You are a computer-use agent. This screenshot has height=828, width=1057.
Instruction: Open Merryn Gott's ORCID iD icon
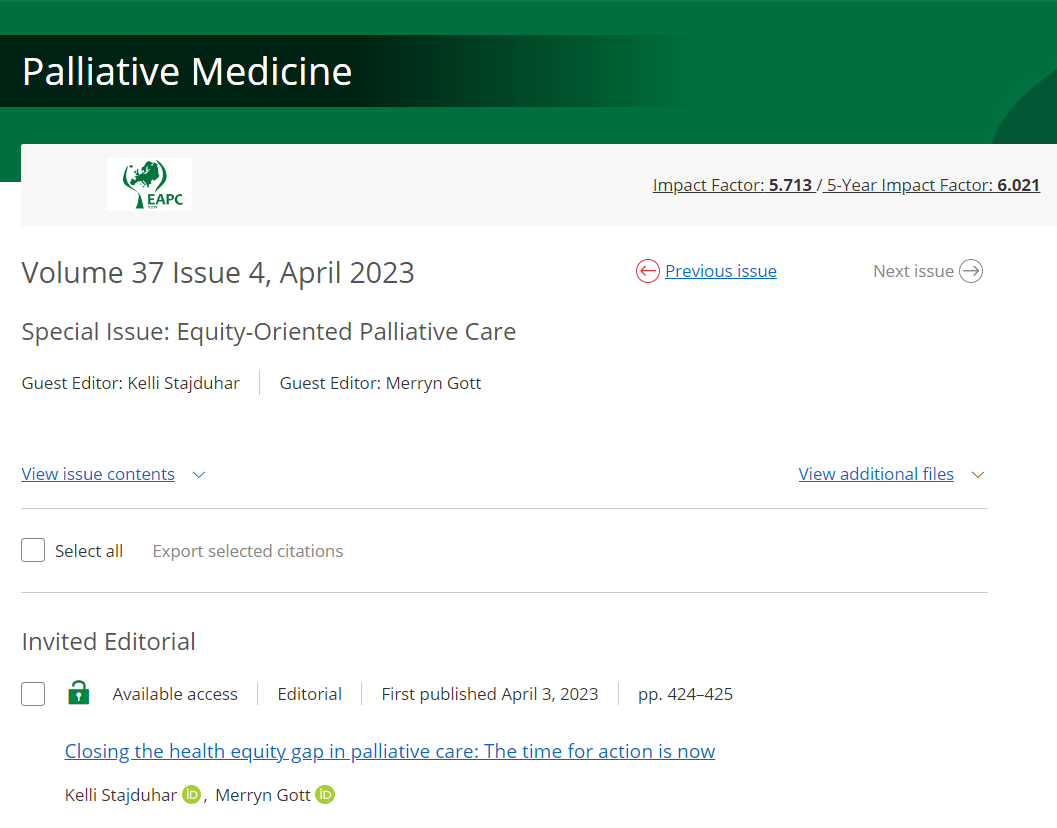coord(325,795)
